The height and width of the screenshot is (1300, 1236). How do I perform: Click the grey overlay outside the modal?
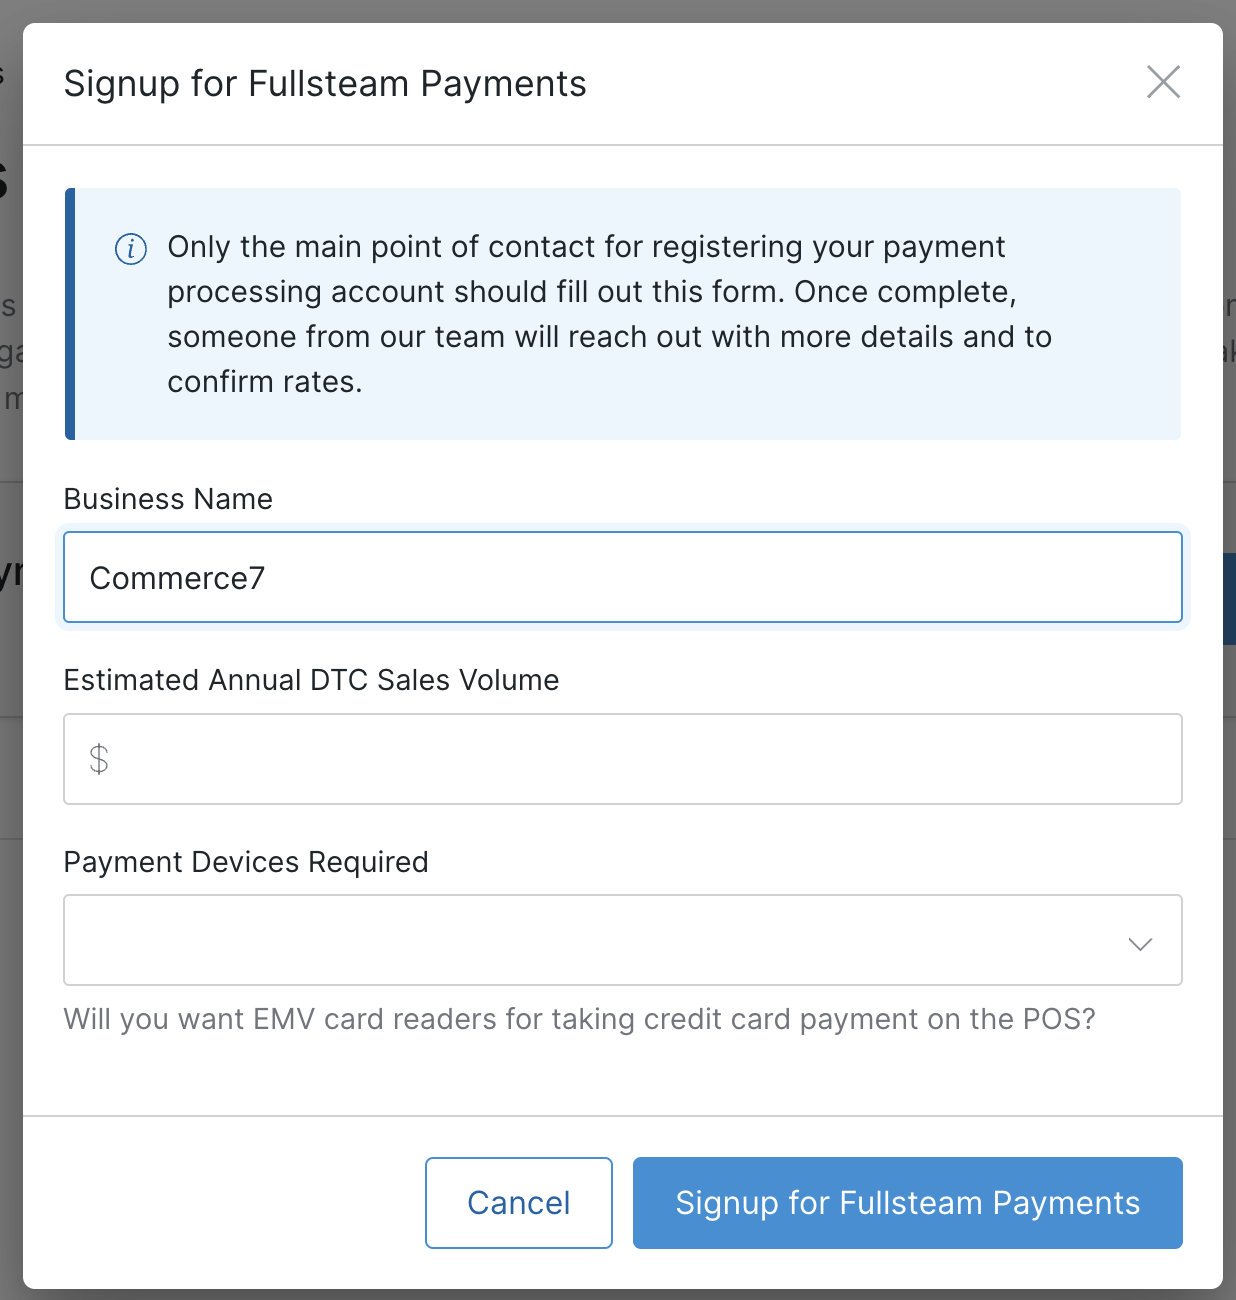tap(10, 650)
